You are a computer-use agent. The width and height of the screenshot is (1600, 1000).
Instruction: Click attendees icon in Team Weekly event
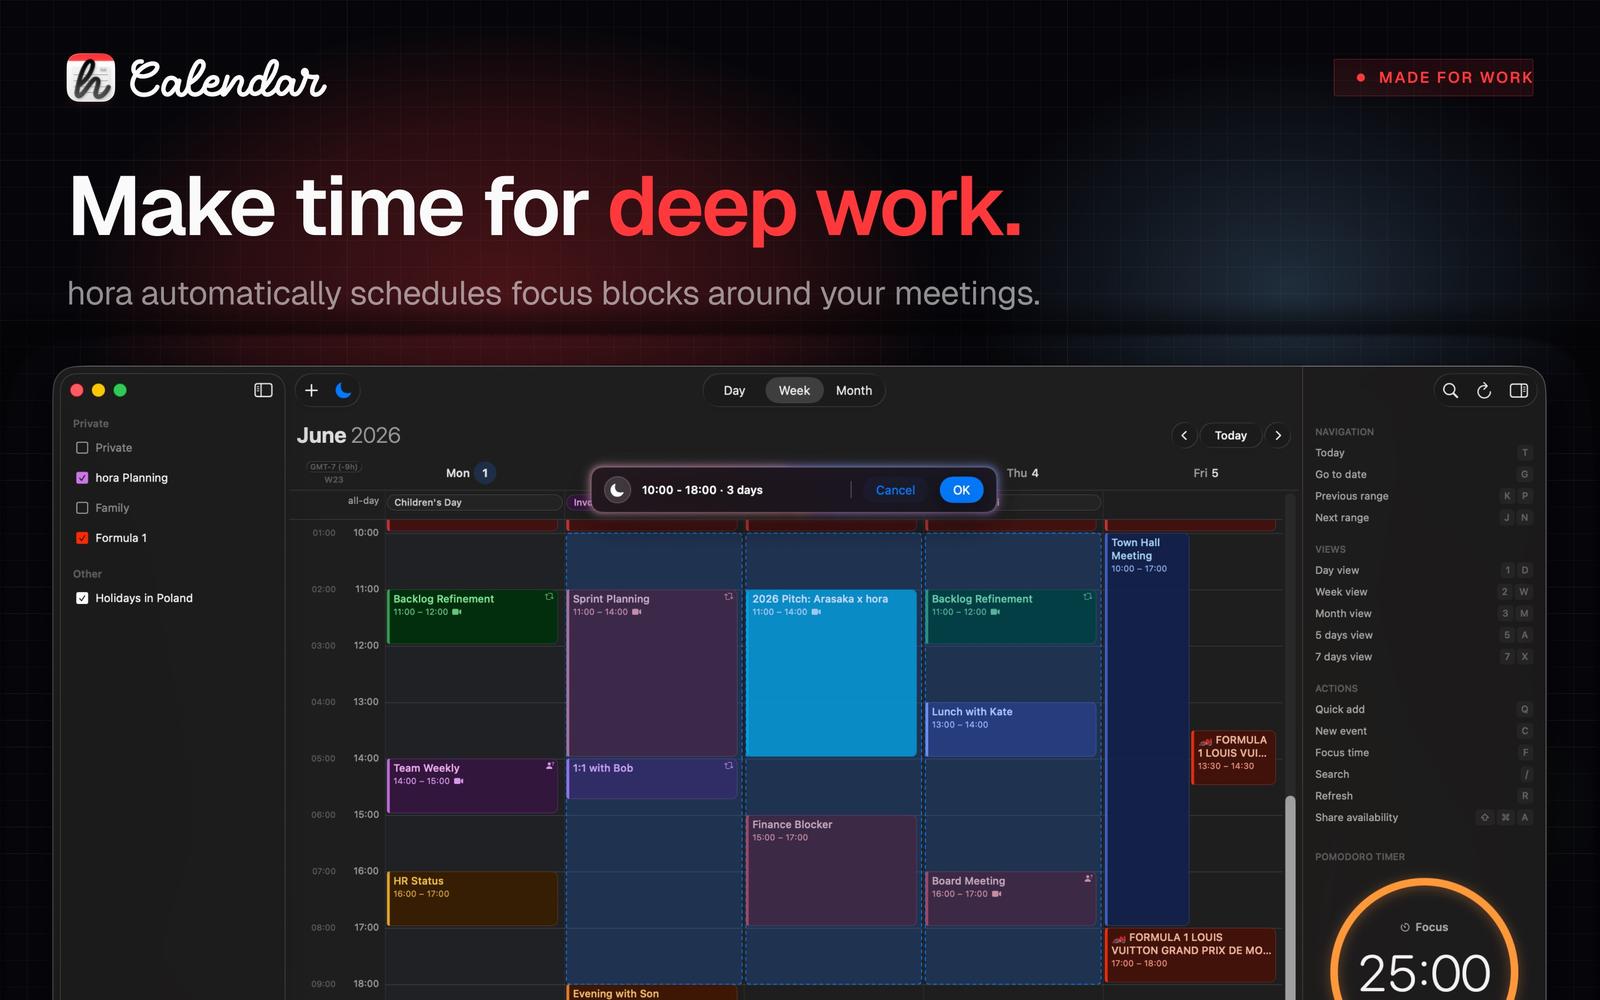[x=549, y=766]
